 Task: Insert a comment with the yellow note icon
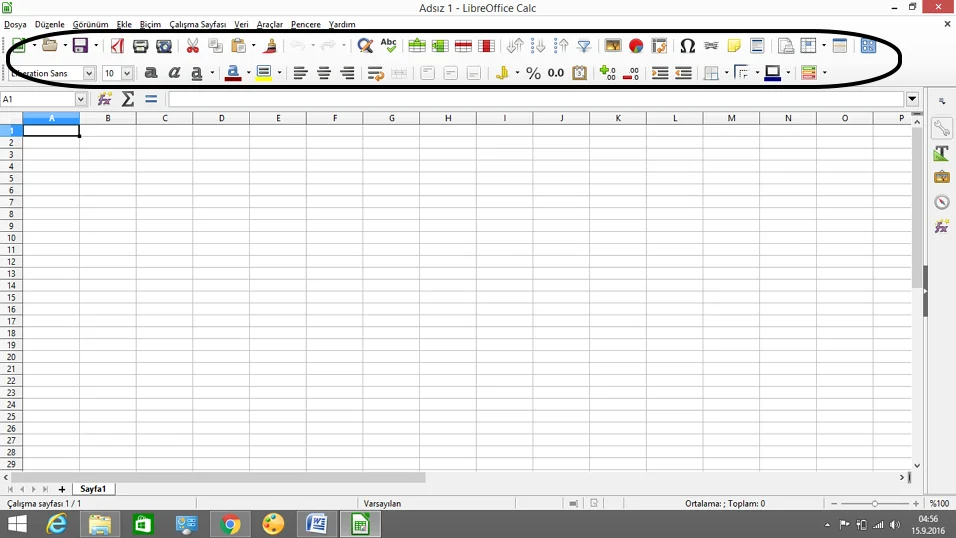[734, 46]
